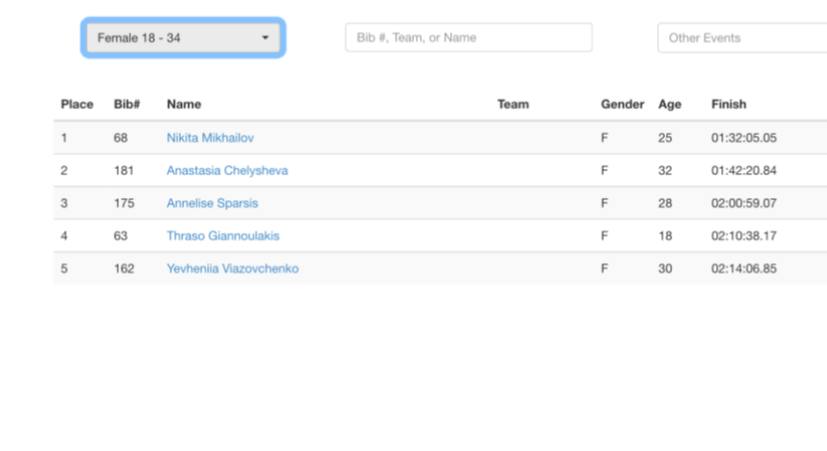
Task: Click the 02:00:59.07 finish time
Action: pyautogui.click(x=743, y=203)
